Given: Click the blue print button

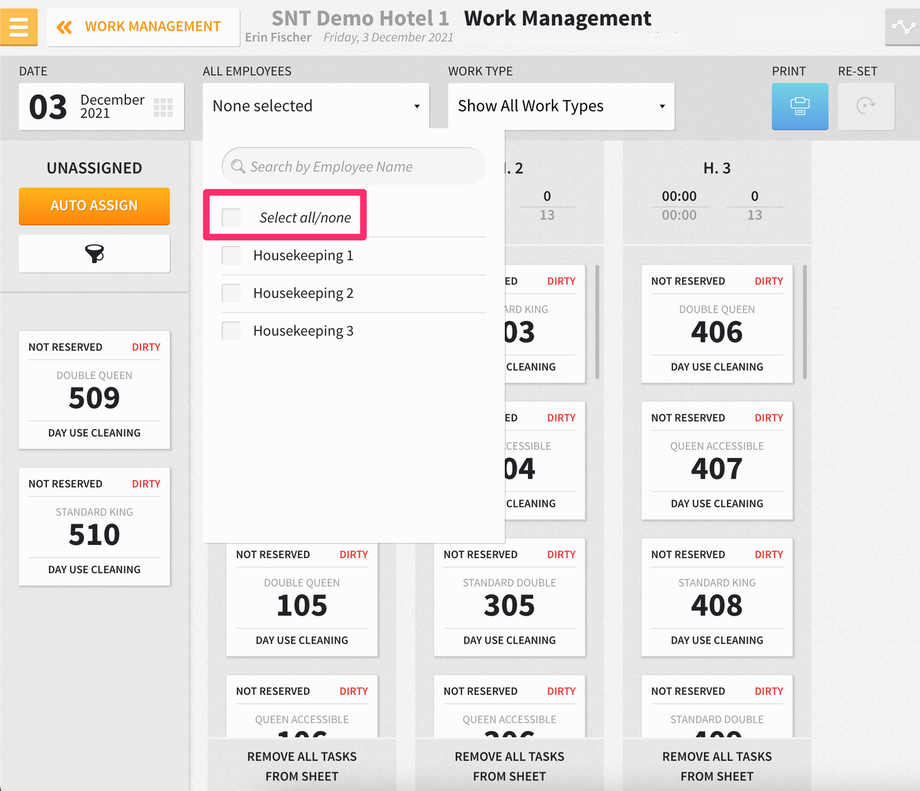Looking at the screenshot, I should (x=800, y=106).
